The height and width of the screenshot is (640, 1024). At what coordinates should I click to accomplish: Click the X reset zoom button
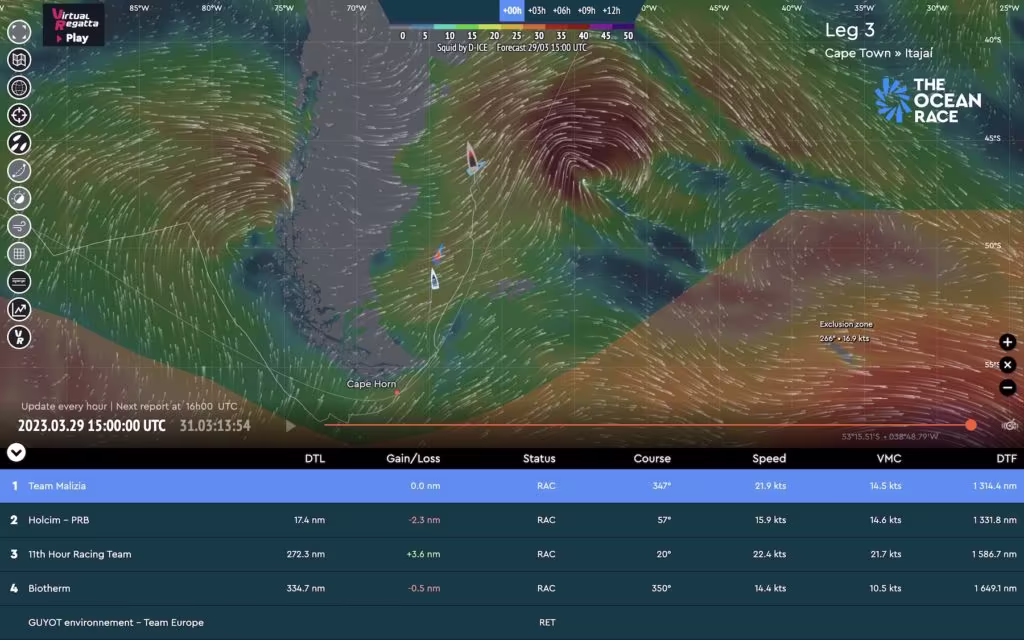pyautogui.click(x=1008, y=365)
